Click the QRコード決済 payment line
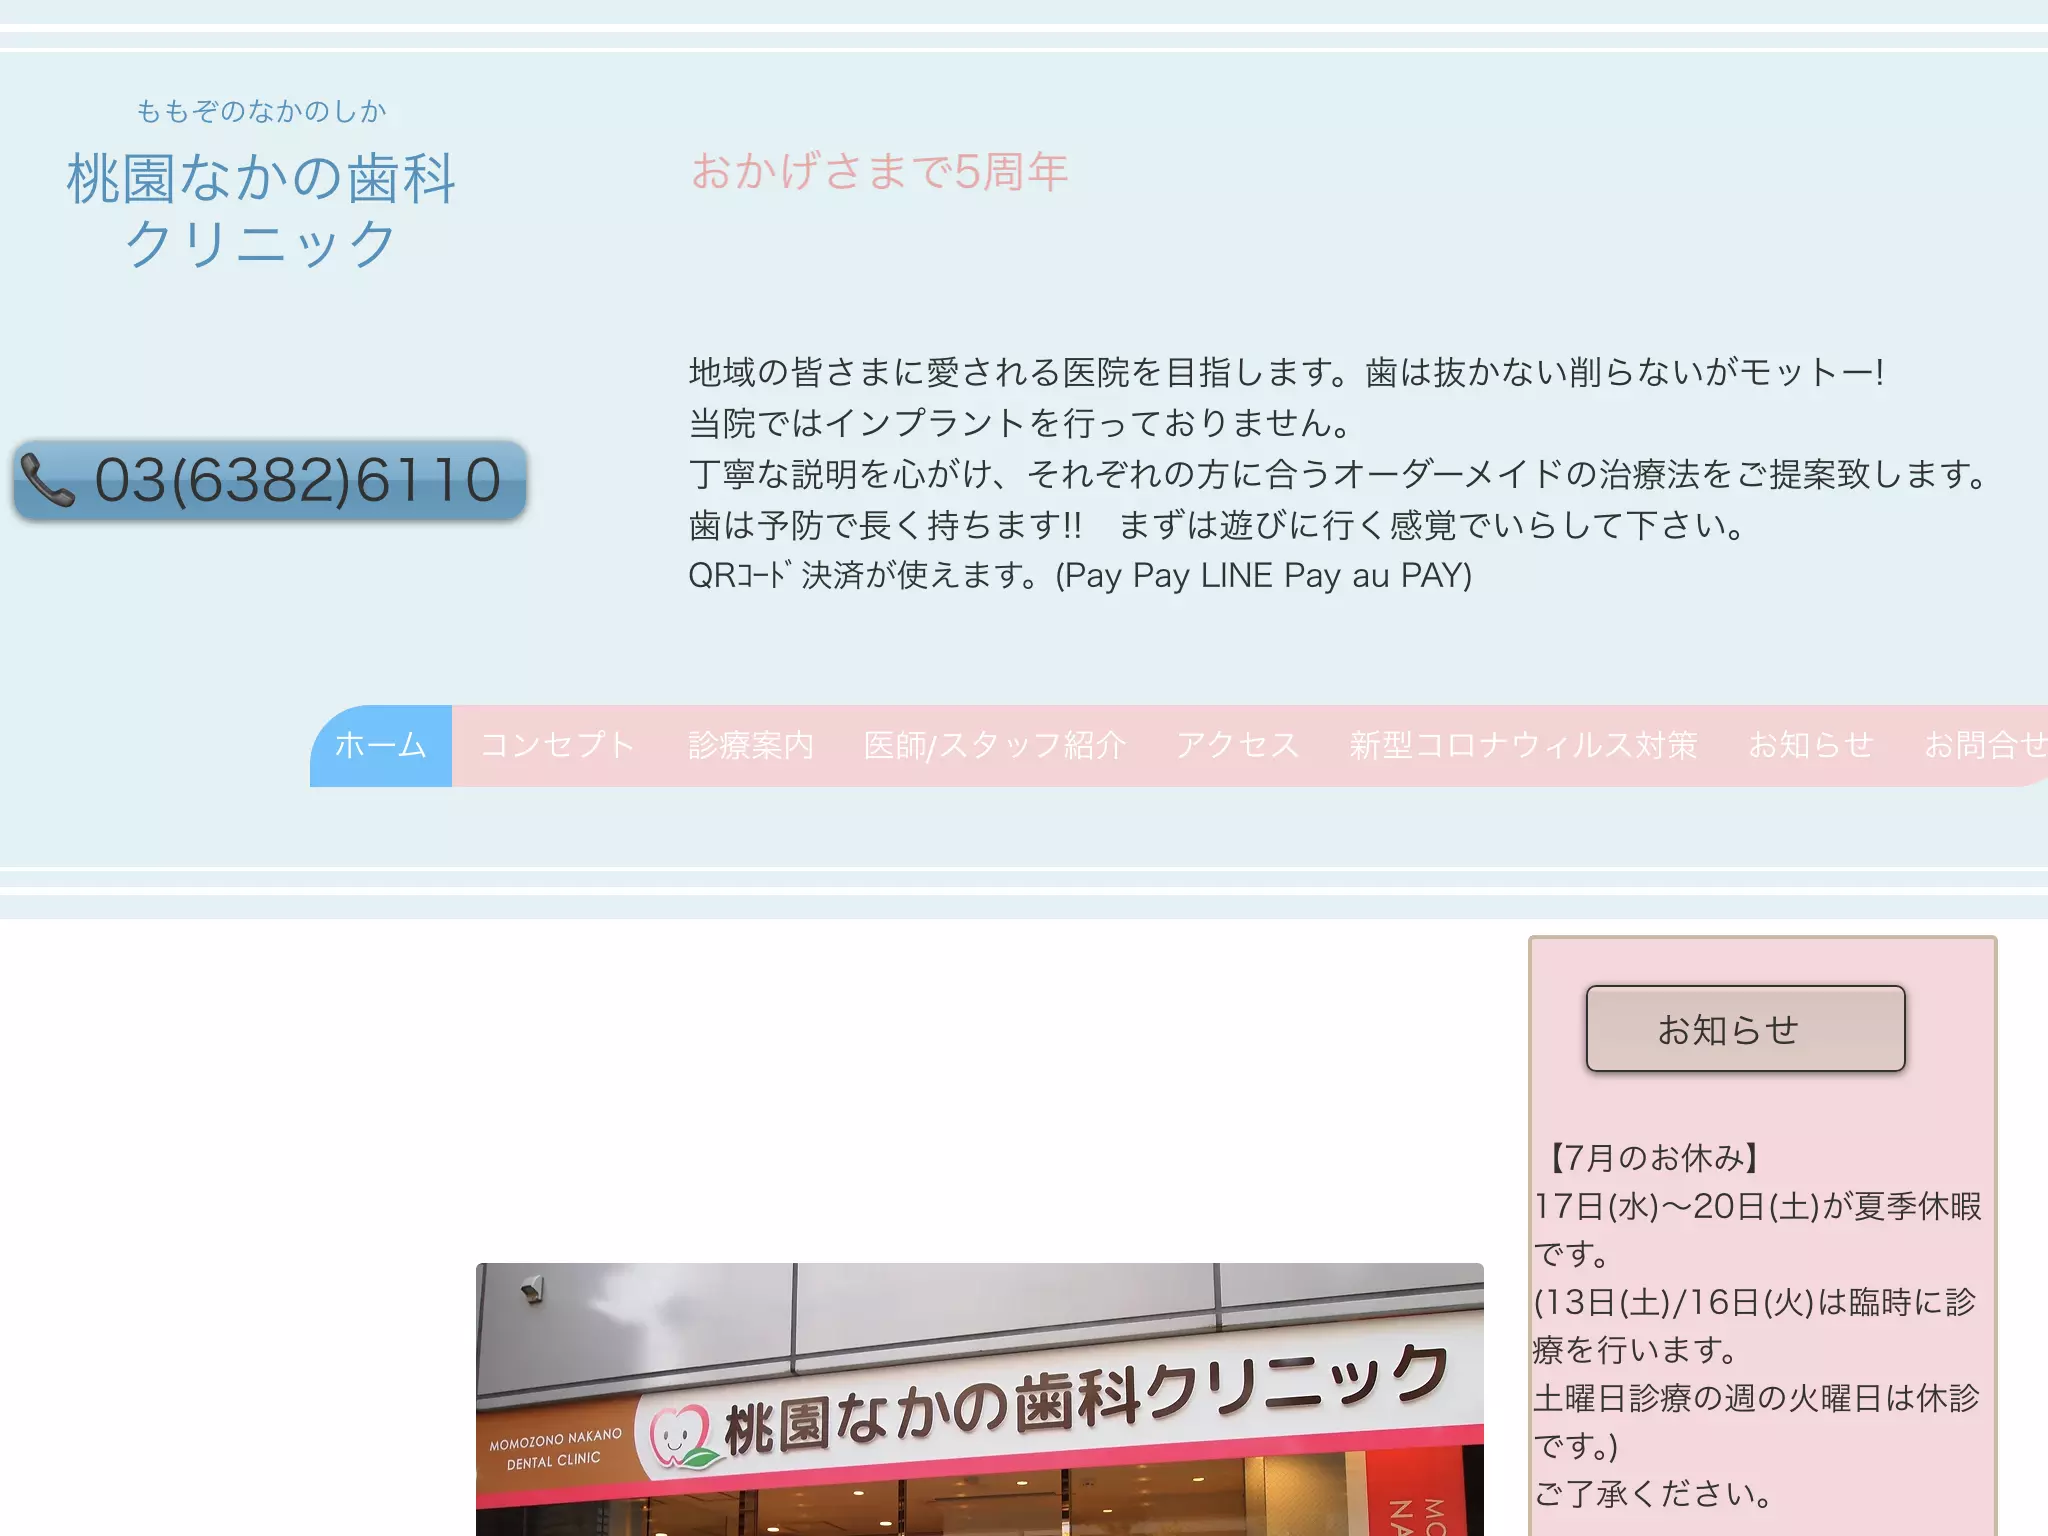The height and width of the screenshot is (1536, 2048). 1080,576
